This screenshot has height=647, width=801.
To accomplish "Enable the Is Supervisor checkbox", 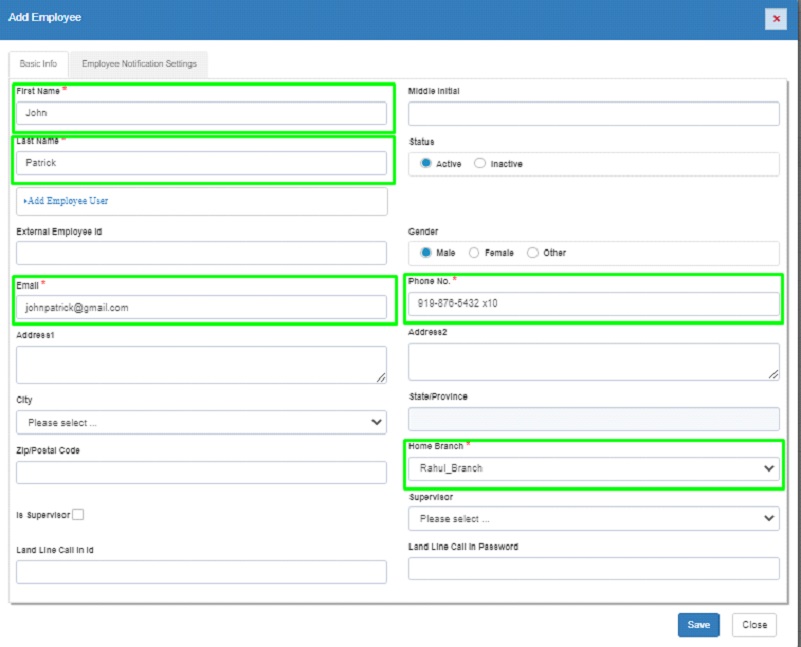I will tap(78, 515).
